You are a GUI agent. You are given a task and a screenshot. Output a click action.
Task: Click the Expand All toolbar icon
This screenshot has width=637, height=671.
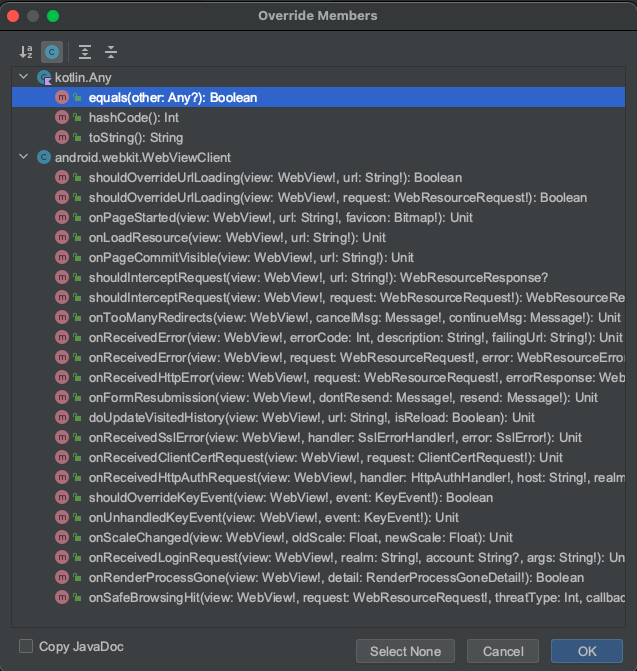85,52
